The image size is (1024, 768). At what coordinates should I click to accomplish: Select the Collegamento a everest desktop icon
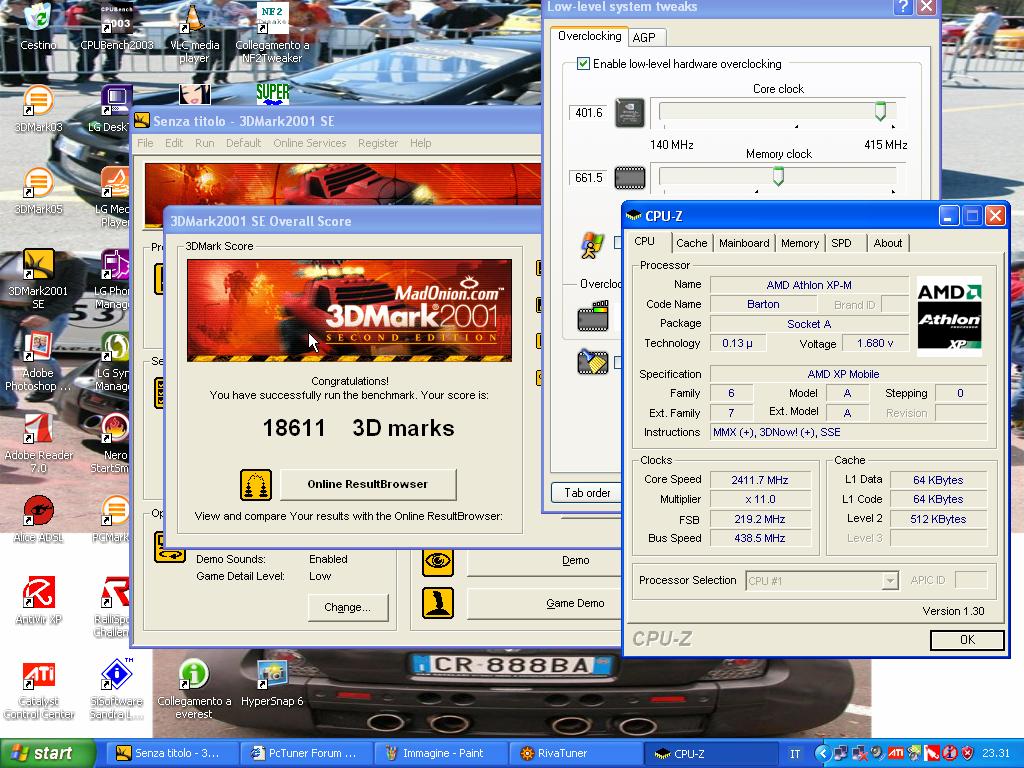point(194,690)
